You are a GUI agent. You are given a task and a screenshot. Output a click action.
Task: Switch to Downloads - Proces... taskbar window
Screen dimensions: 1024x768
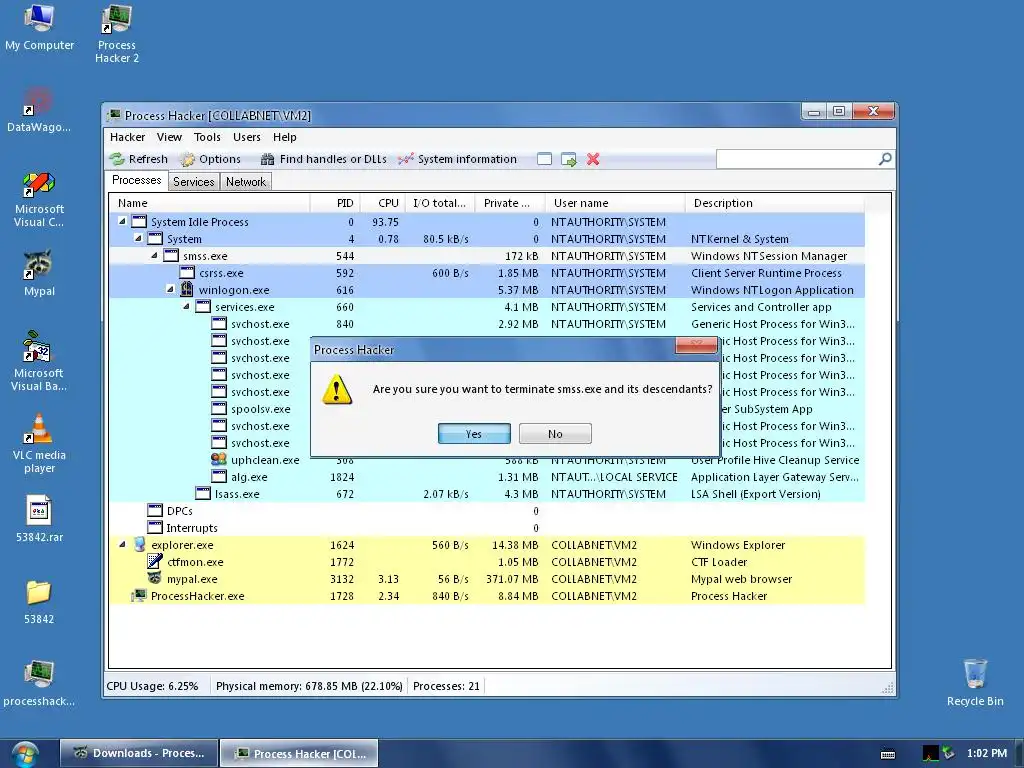pos(138,753)
